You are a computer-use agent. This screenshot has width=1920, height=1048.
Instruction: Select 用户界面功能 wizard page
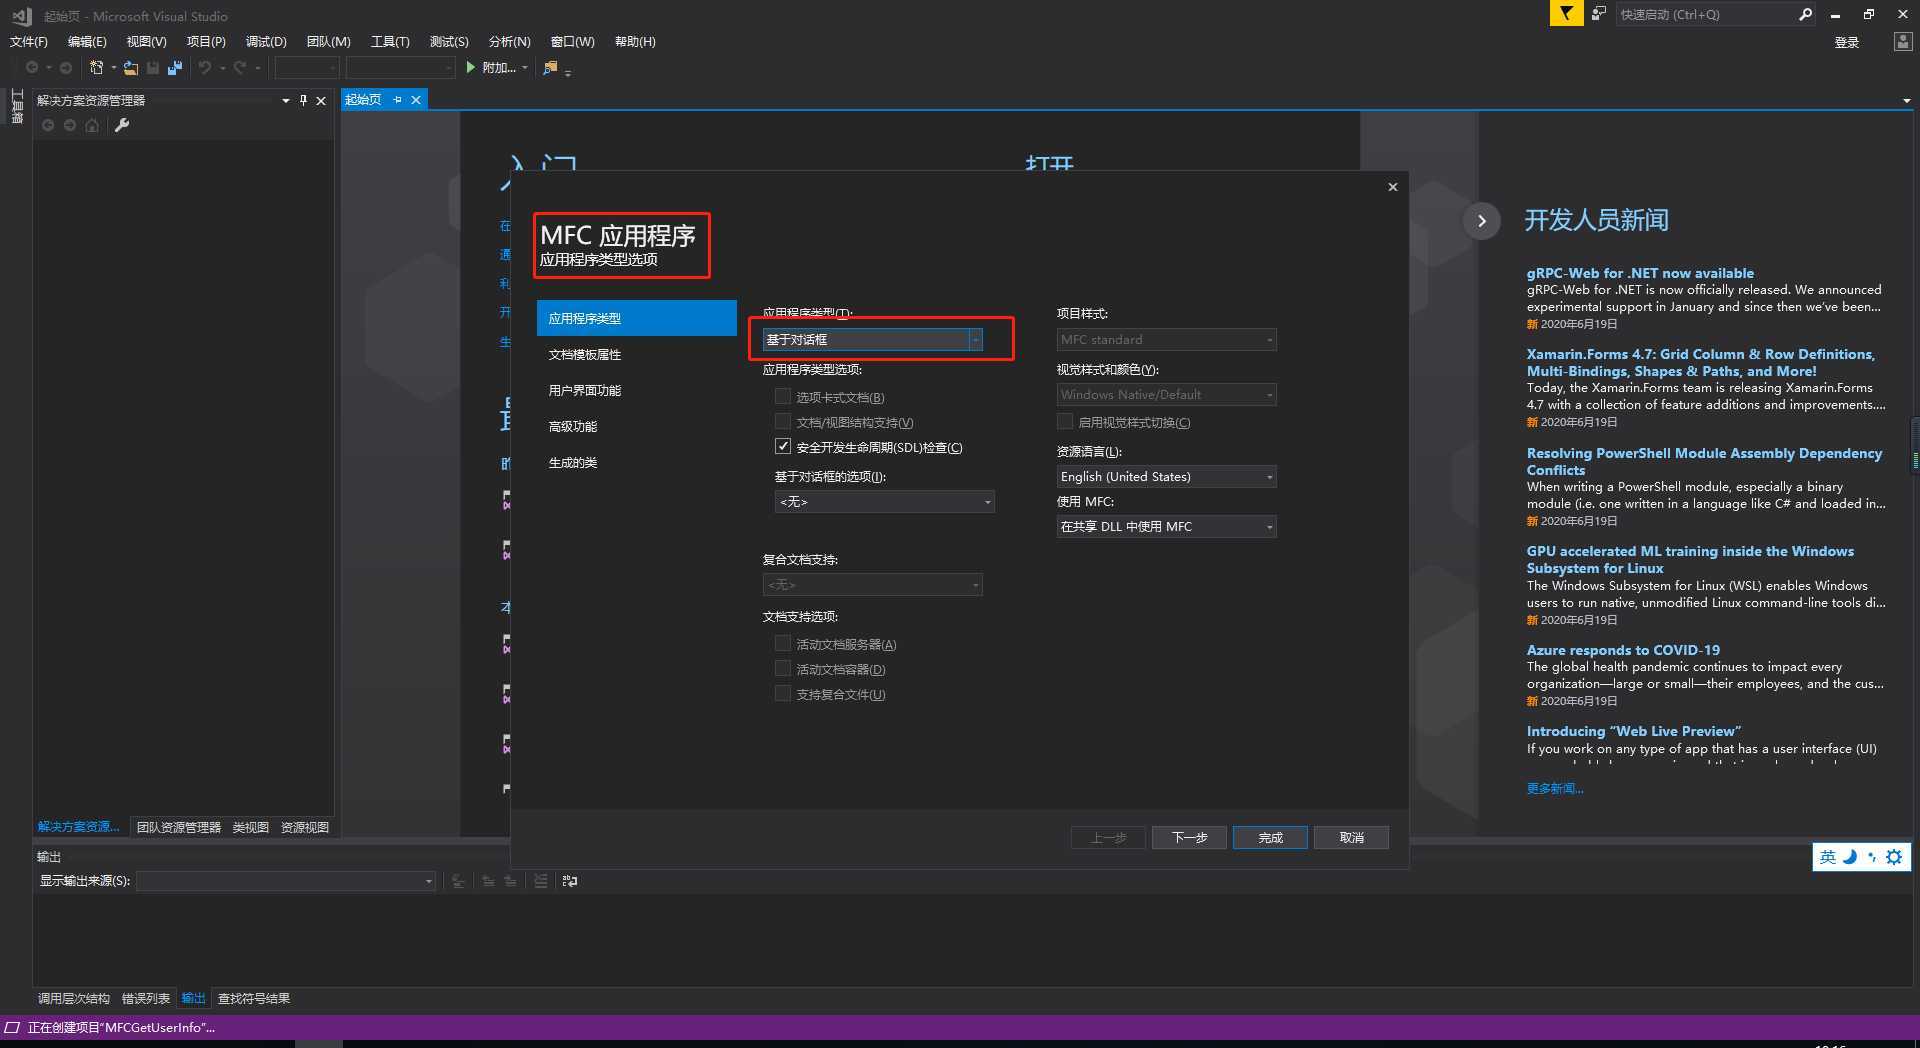(636, 391)
